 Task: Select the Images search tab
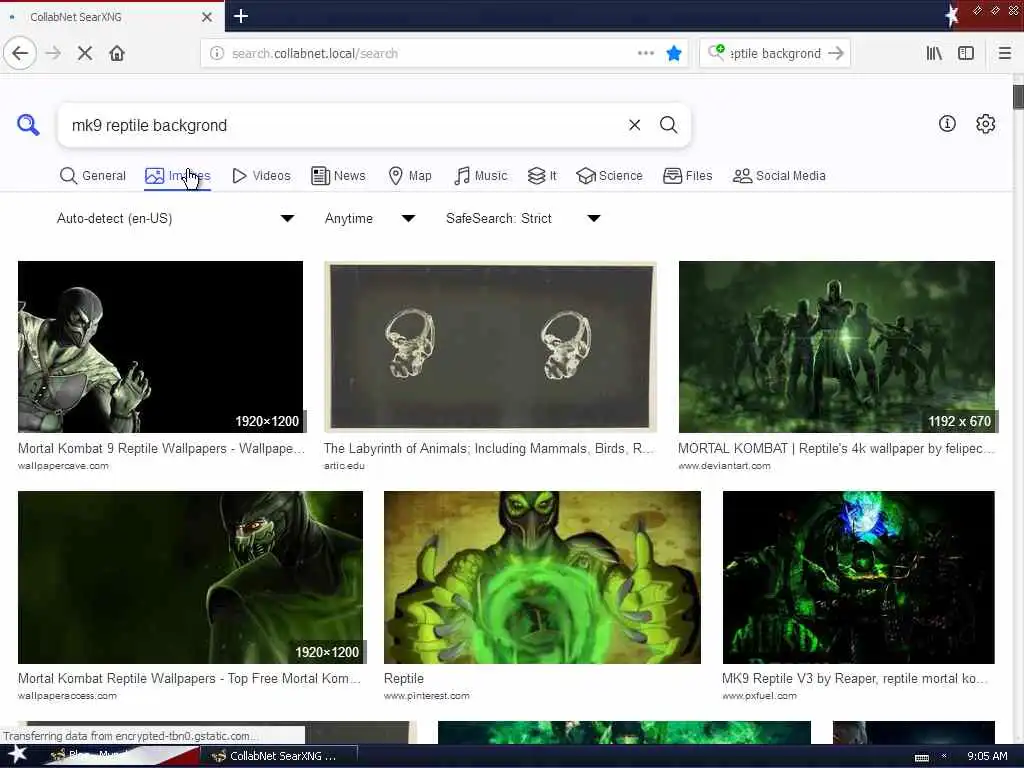click(x=177, y=176)
